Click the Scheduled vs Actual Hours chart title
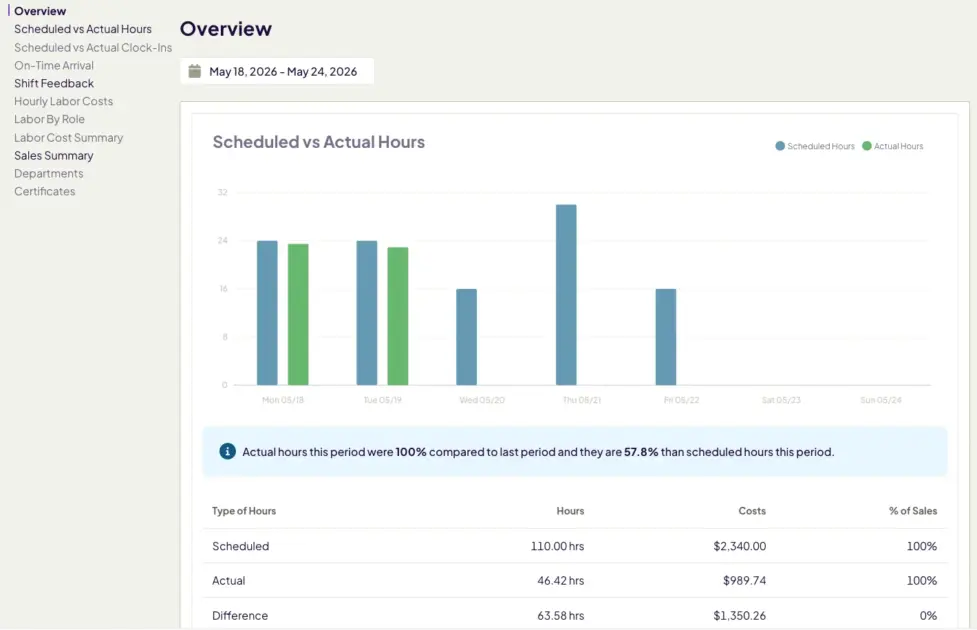 coord(318,142)
